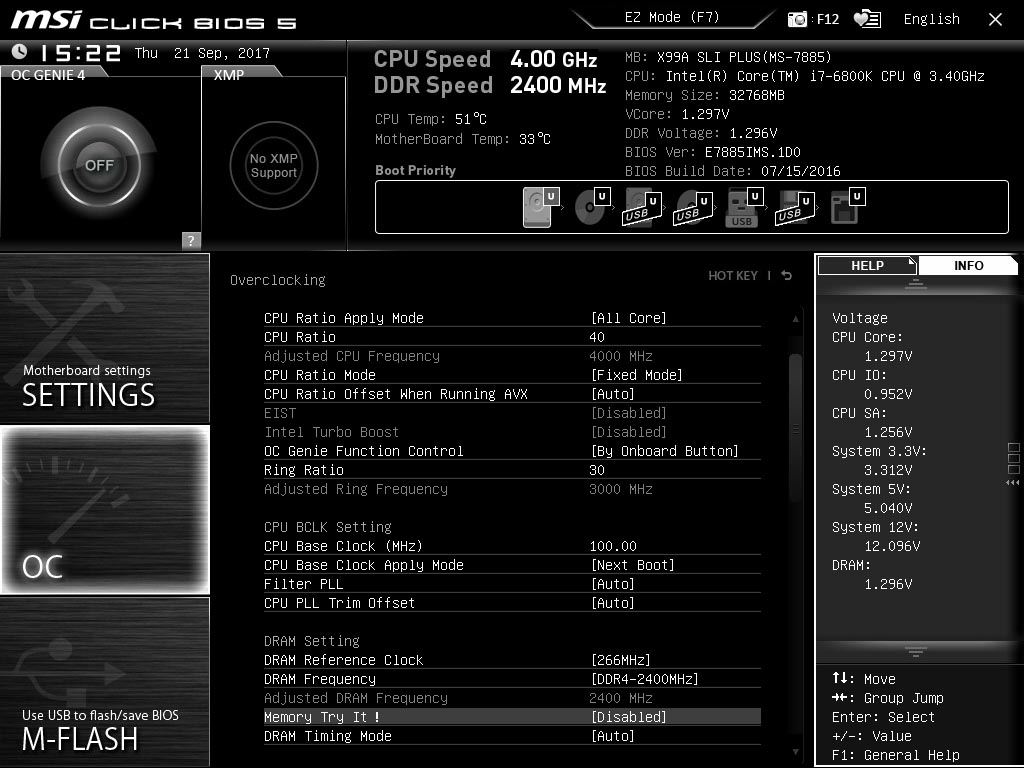Viewport: 1024px width, 768px height.
Task: Open CPU Ratio Offset When Running AVX option
Action: click(x=512, y=394)
